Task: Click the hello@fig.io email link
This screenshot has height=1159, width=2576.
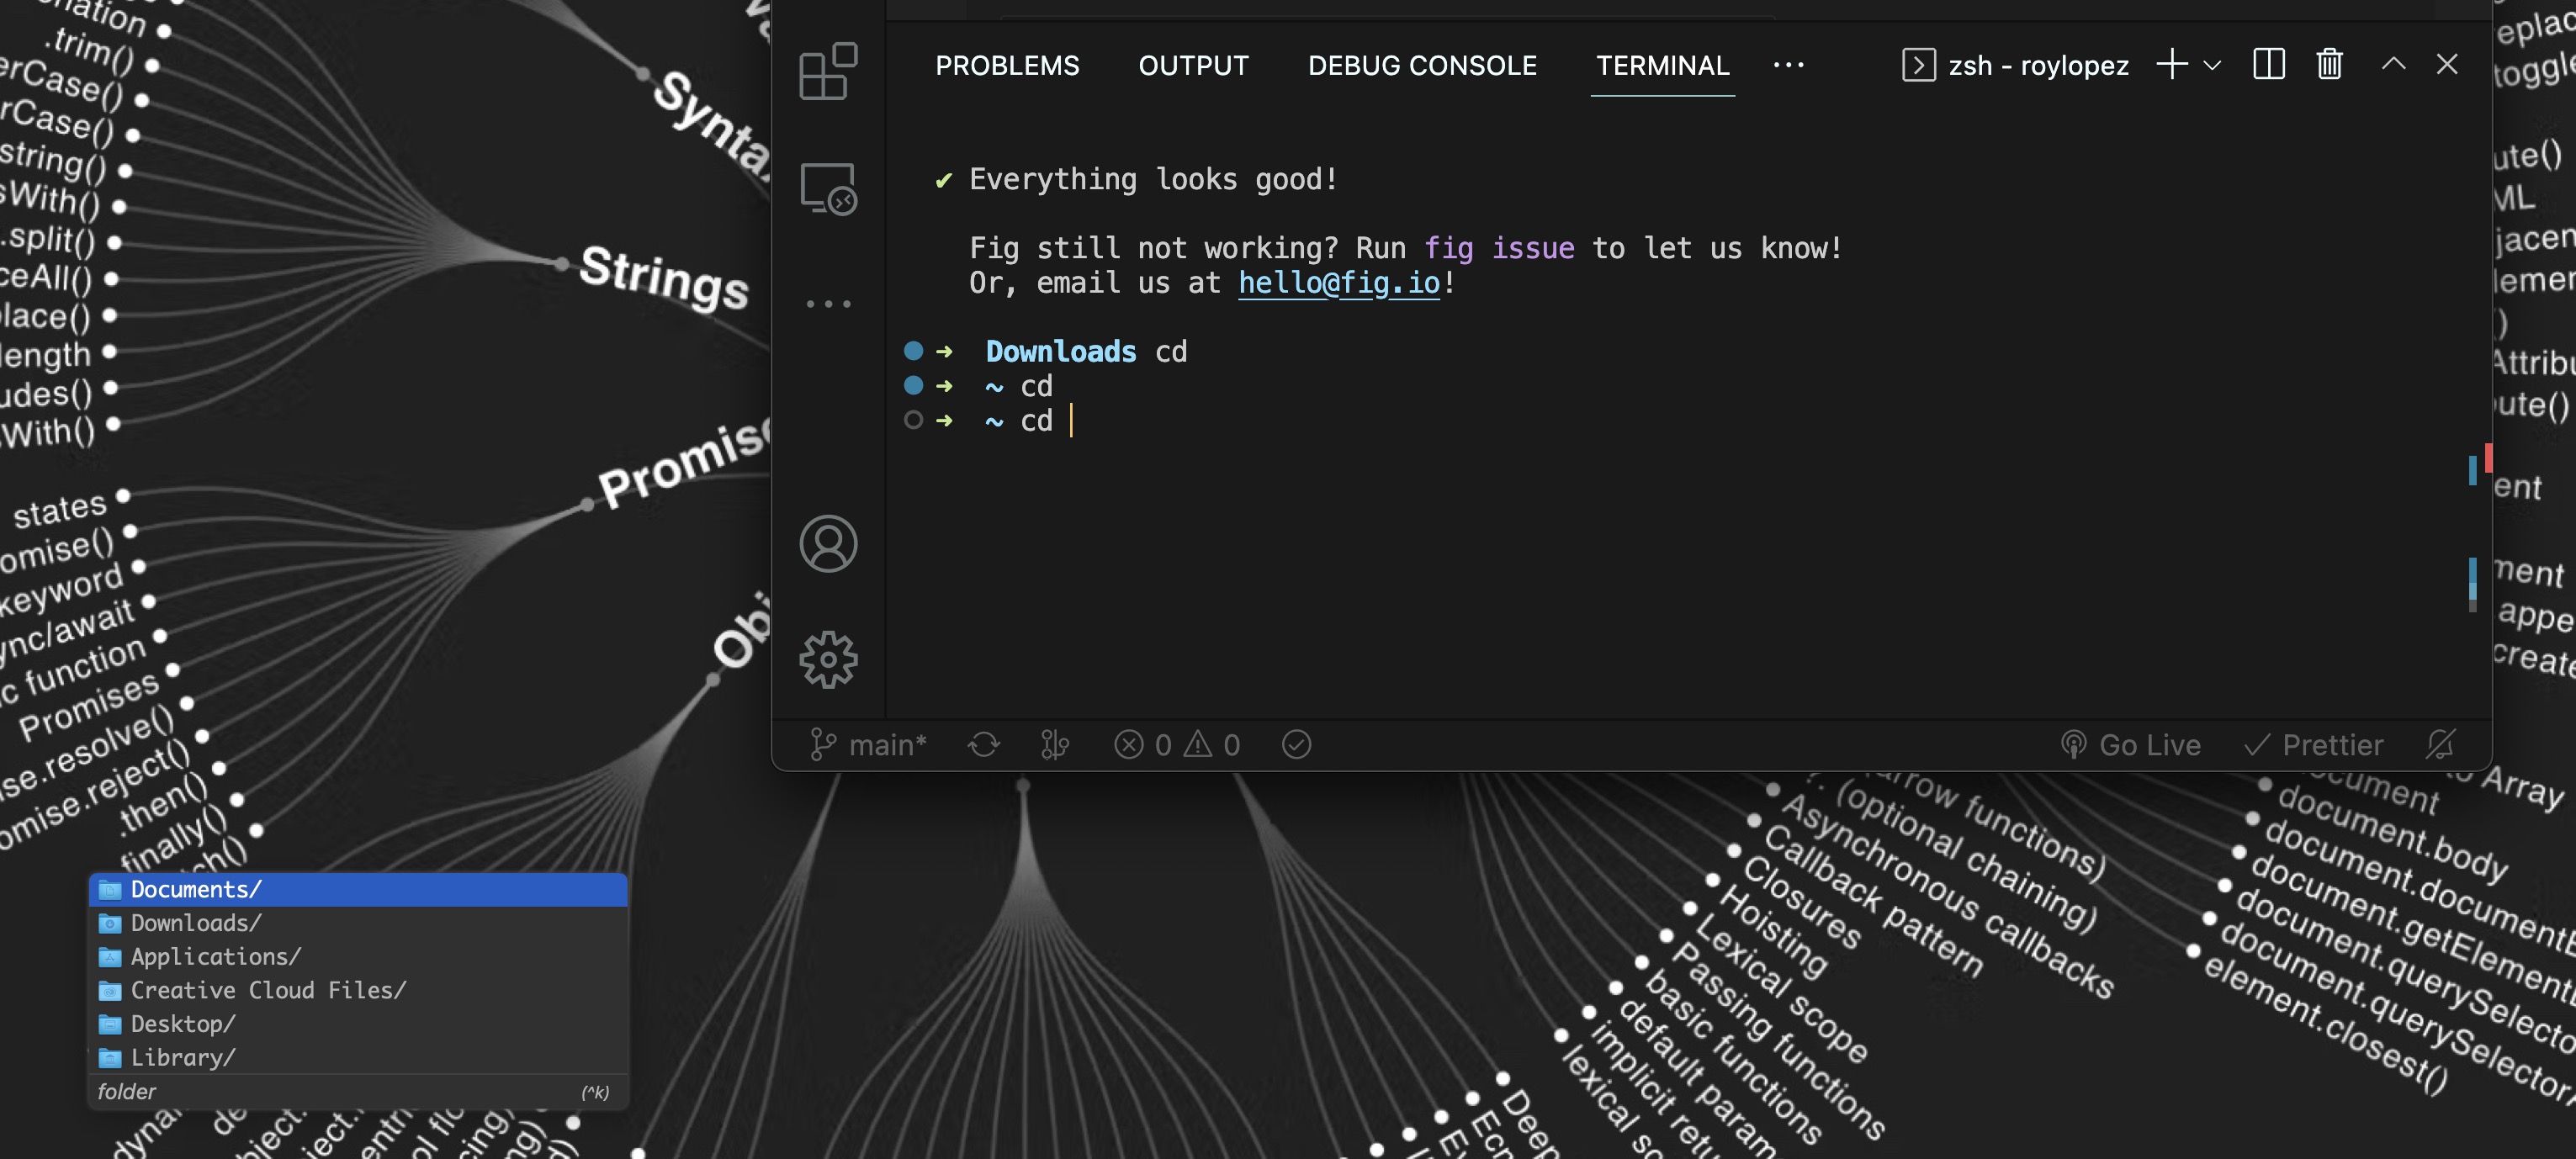Action: point(1339,283)
